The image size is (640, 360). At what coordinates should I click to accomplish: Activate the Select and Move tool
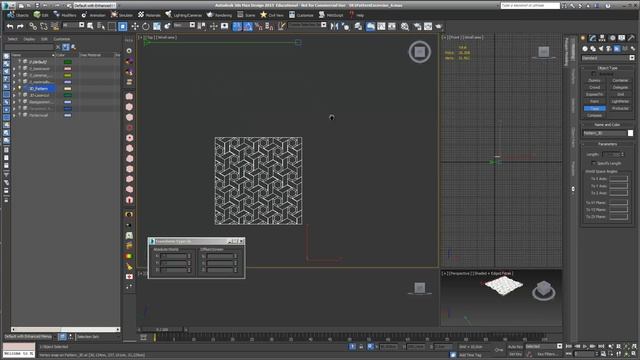[x=135, y=26]
